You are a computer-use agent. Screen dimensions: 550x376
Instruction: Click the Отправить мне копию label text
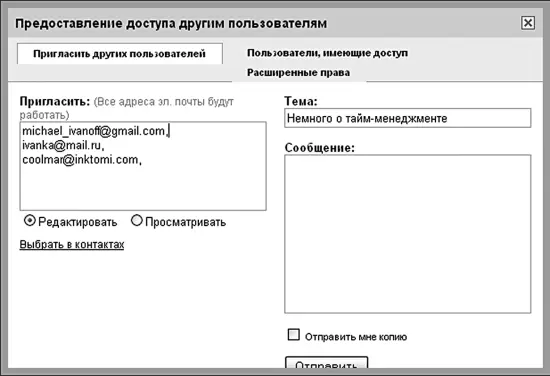point(356,337)
